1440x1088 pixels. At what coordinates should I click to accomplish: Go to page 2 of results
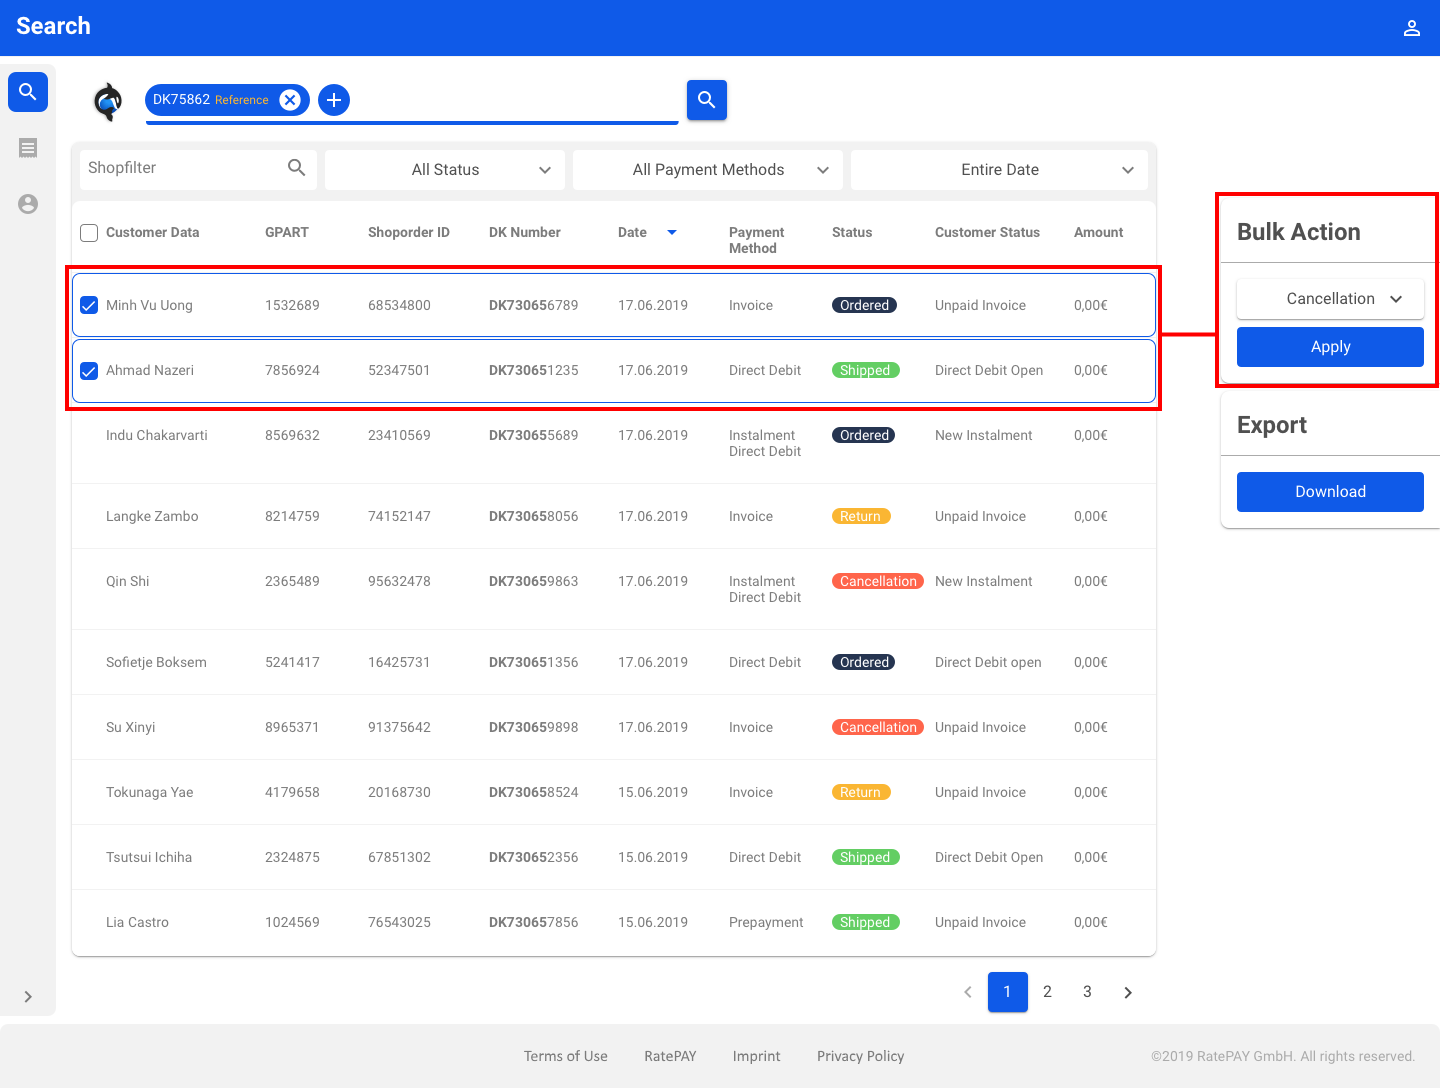click(1047, 992)
